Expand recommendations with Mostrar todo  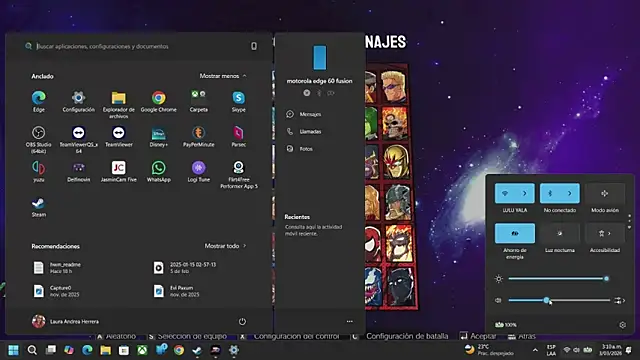pos(225,246)
